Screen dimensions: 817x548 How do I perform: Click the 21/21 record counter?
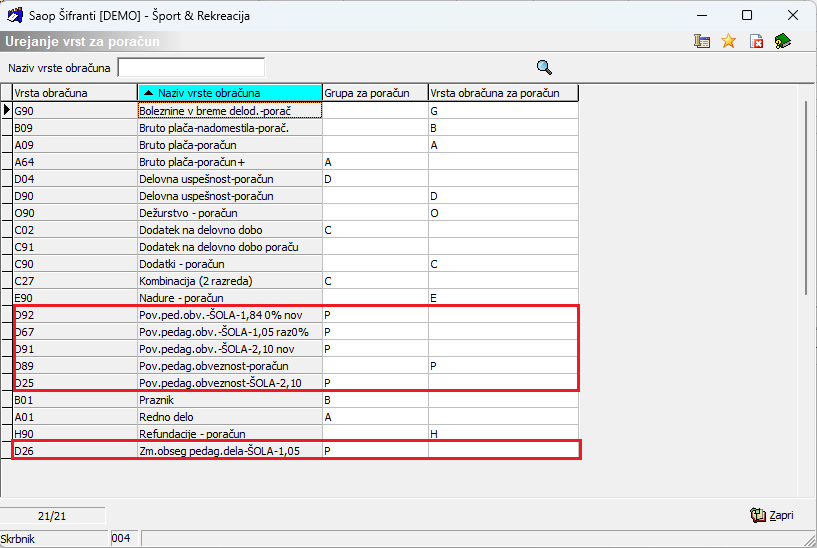pyautogui.click(x=52, y=516)
